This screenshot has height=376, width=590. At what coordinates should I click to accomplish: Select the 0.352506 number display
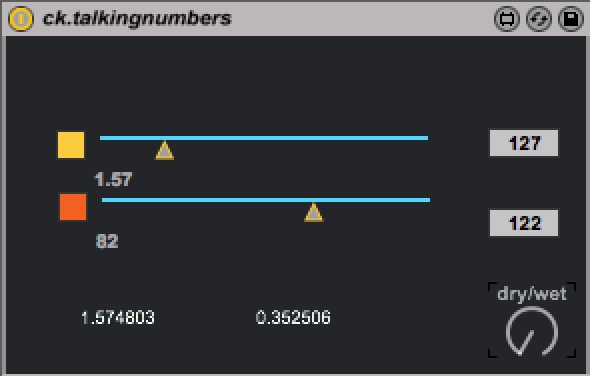(x=293, y=318)
